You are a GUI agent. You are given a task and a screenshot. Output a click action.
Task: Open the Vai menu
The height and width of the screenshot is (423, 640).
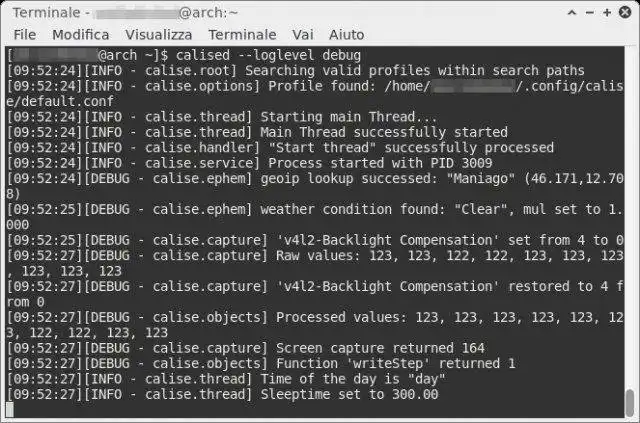[302, 34]
